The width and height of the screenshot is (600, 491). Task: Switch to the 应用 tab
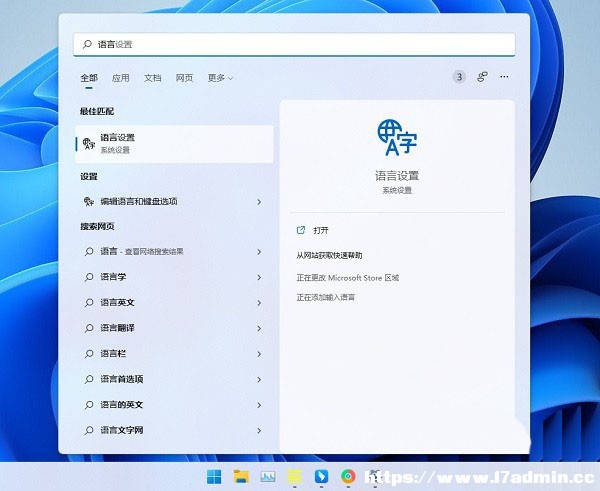point(121,78)
